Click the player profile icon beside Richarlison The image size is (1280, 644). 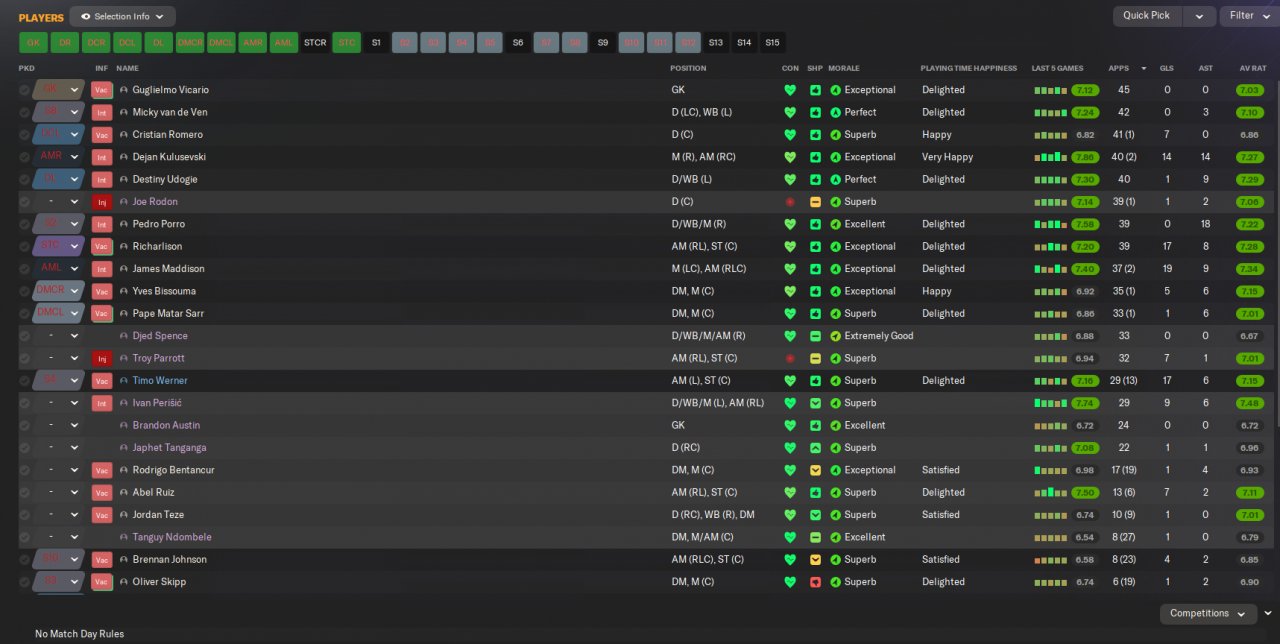pos(124,246)
